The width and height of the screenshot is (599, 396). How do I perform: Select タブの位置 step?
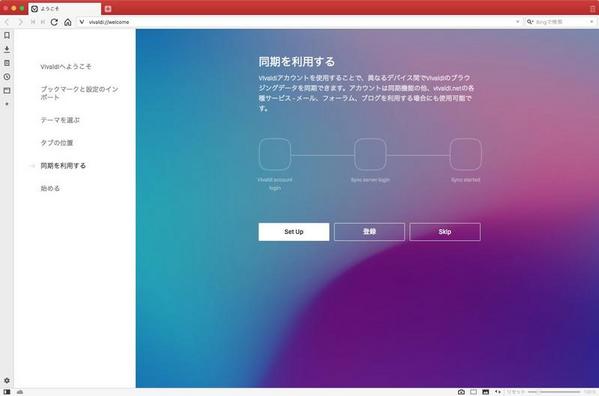pos(57,142)
